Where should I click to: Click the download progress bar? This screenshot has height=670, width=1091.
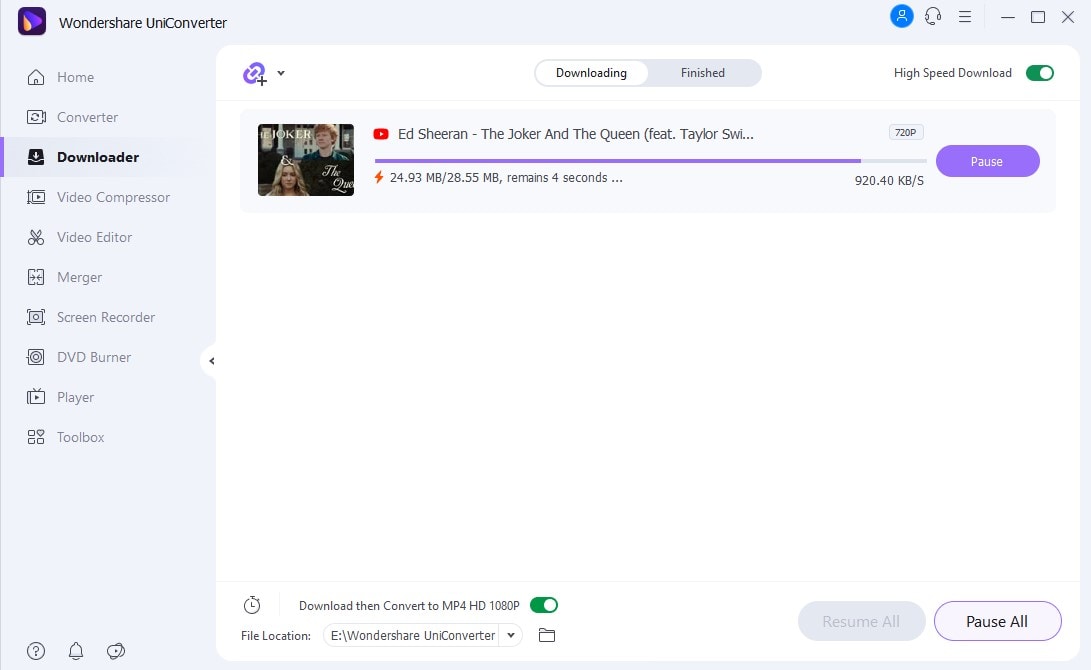click(651, 161)
